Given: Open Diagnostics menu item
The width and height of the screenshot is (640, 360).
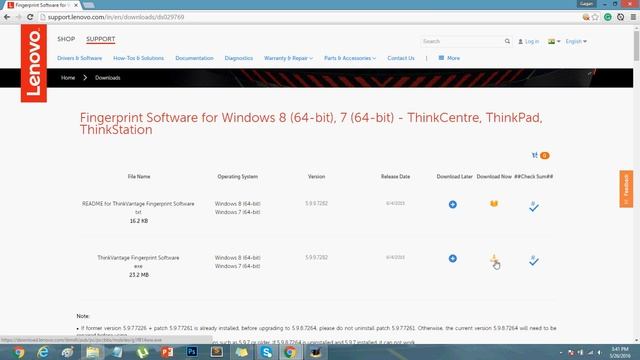Looking at the screenshot, I should pyautogui.click(x=239, y=58).
